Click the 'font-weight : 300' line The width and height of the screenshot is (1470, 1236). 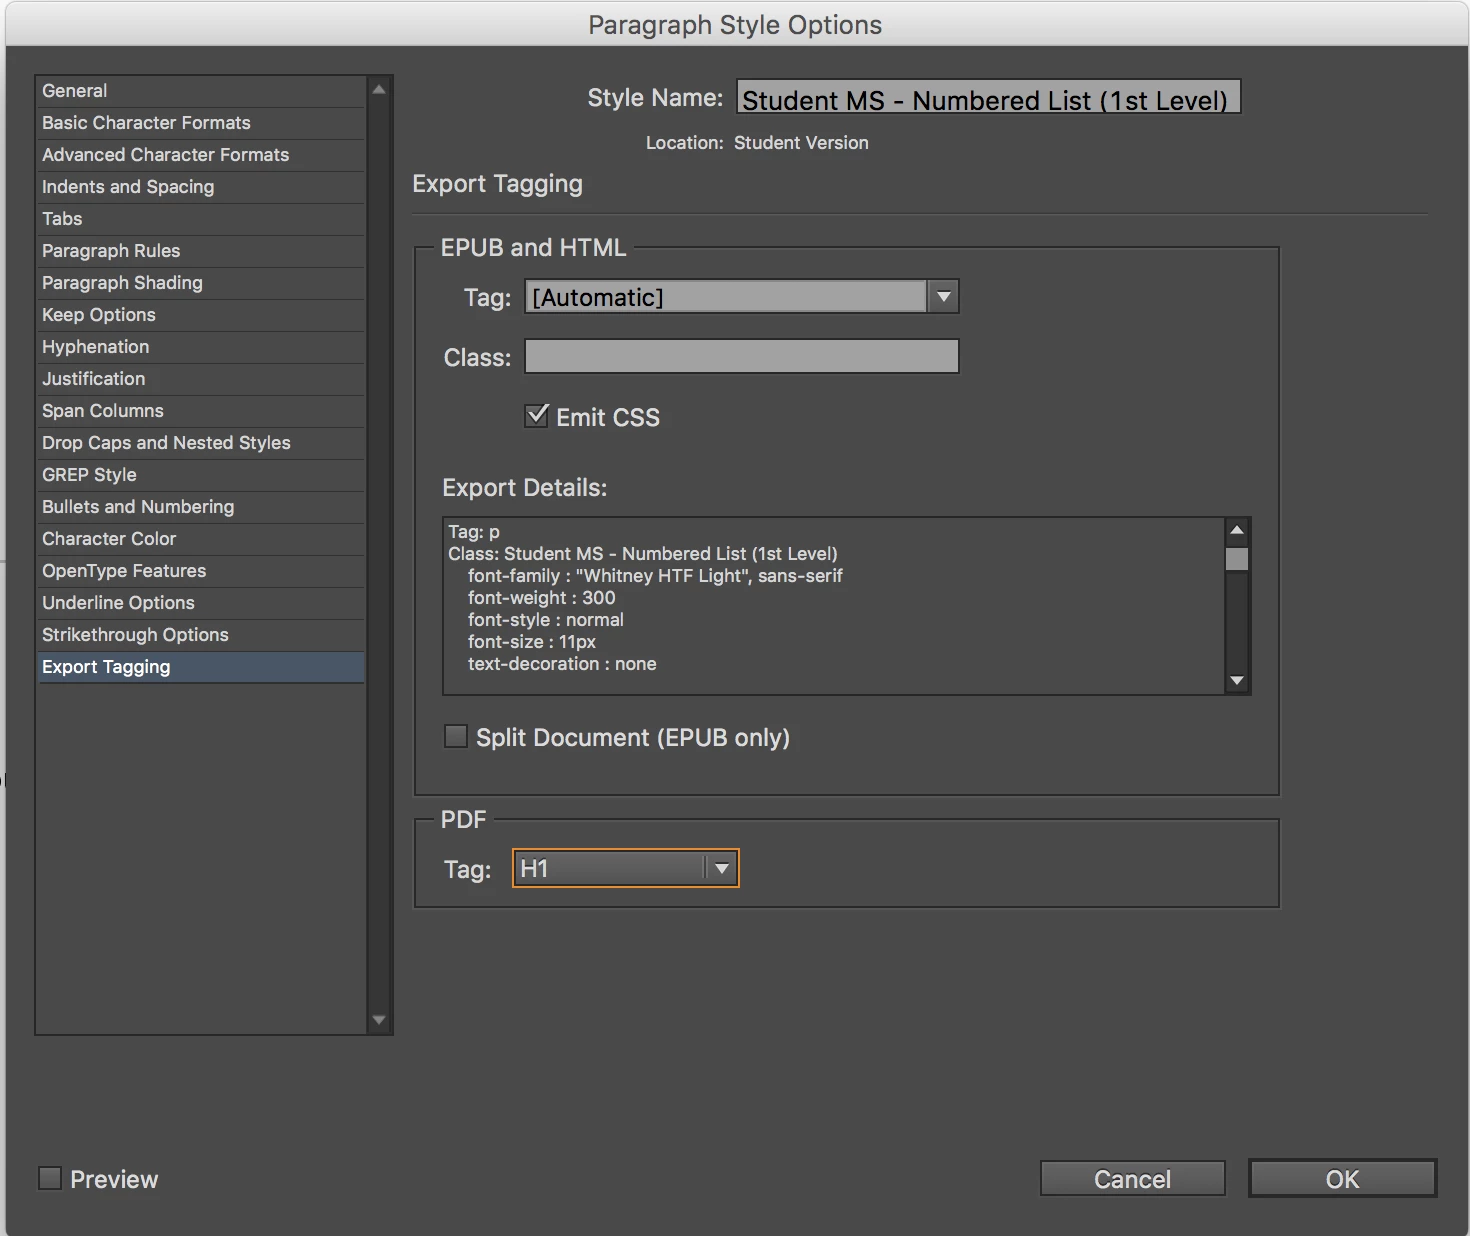(542, 598)
